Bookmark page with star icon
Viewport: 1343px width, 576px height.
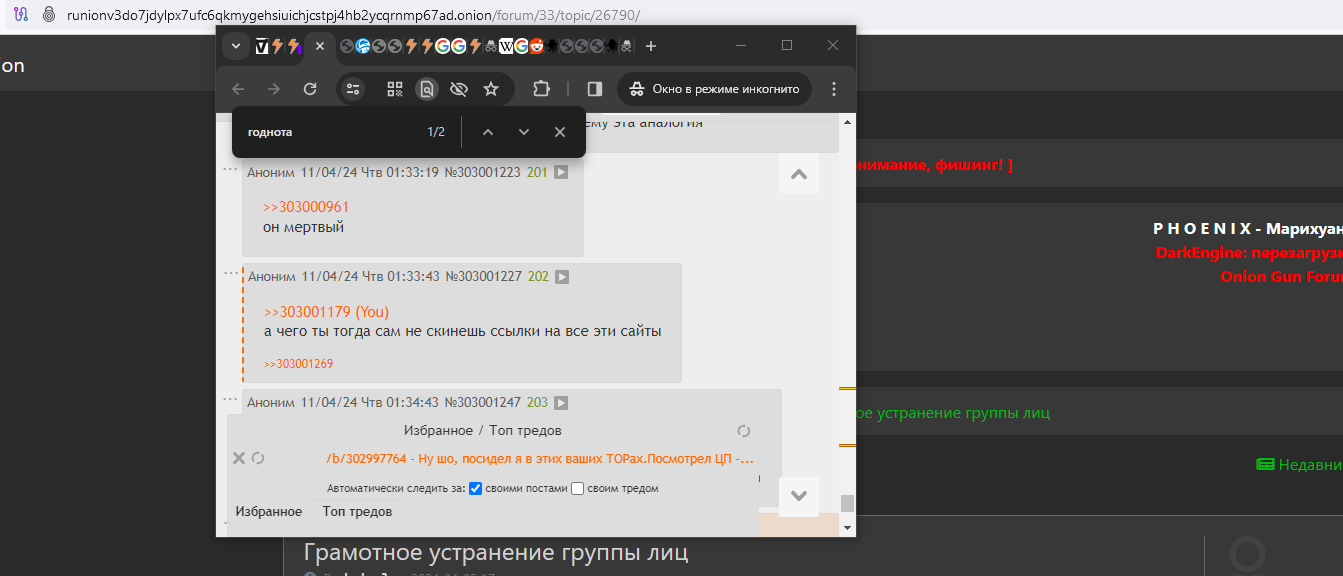coord(491,89)
